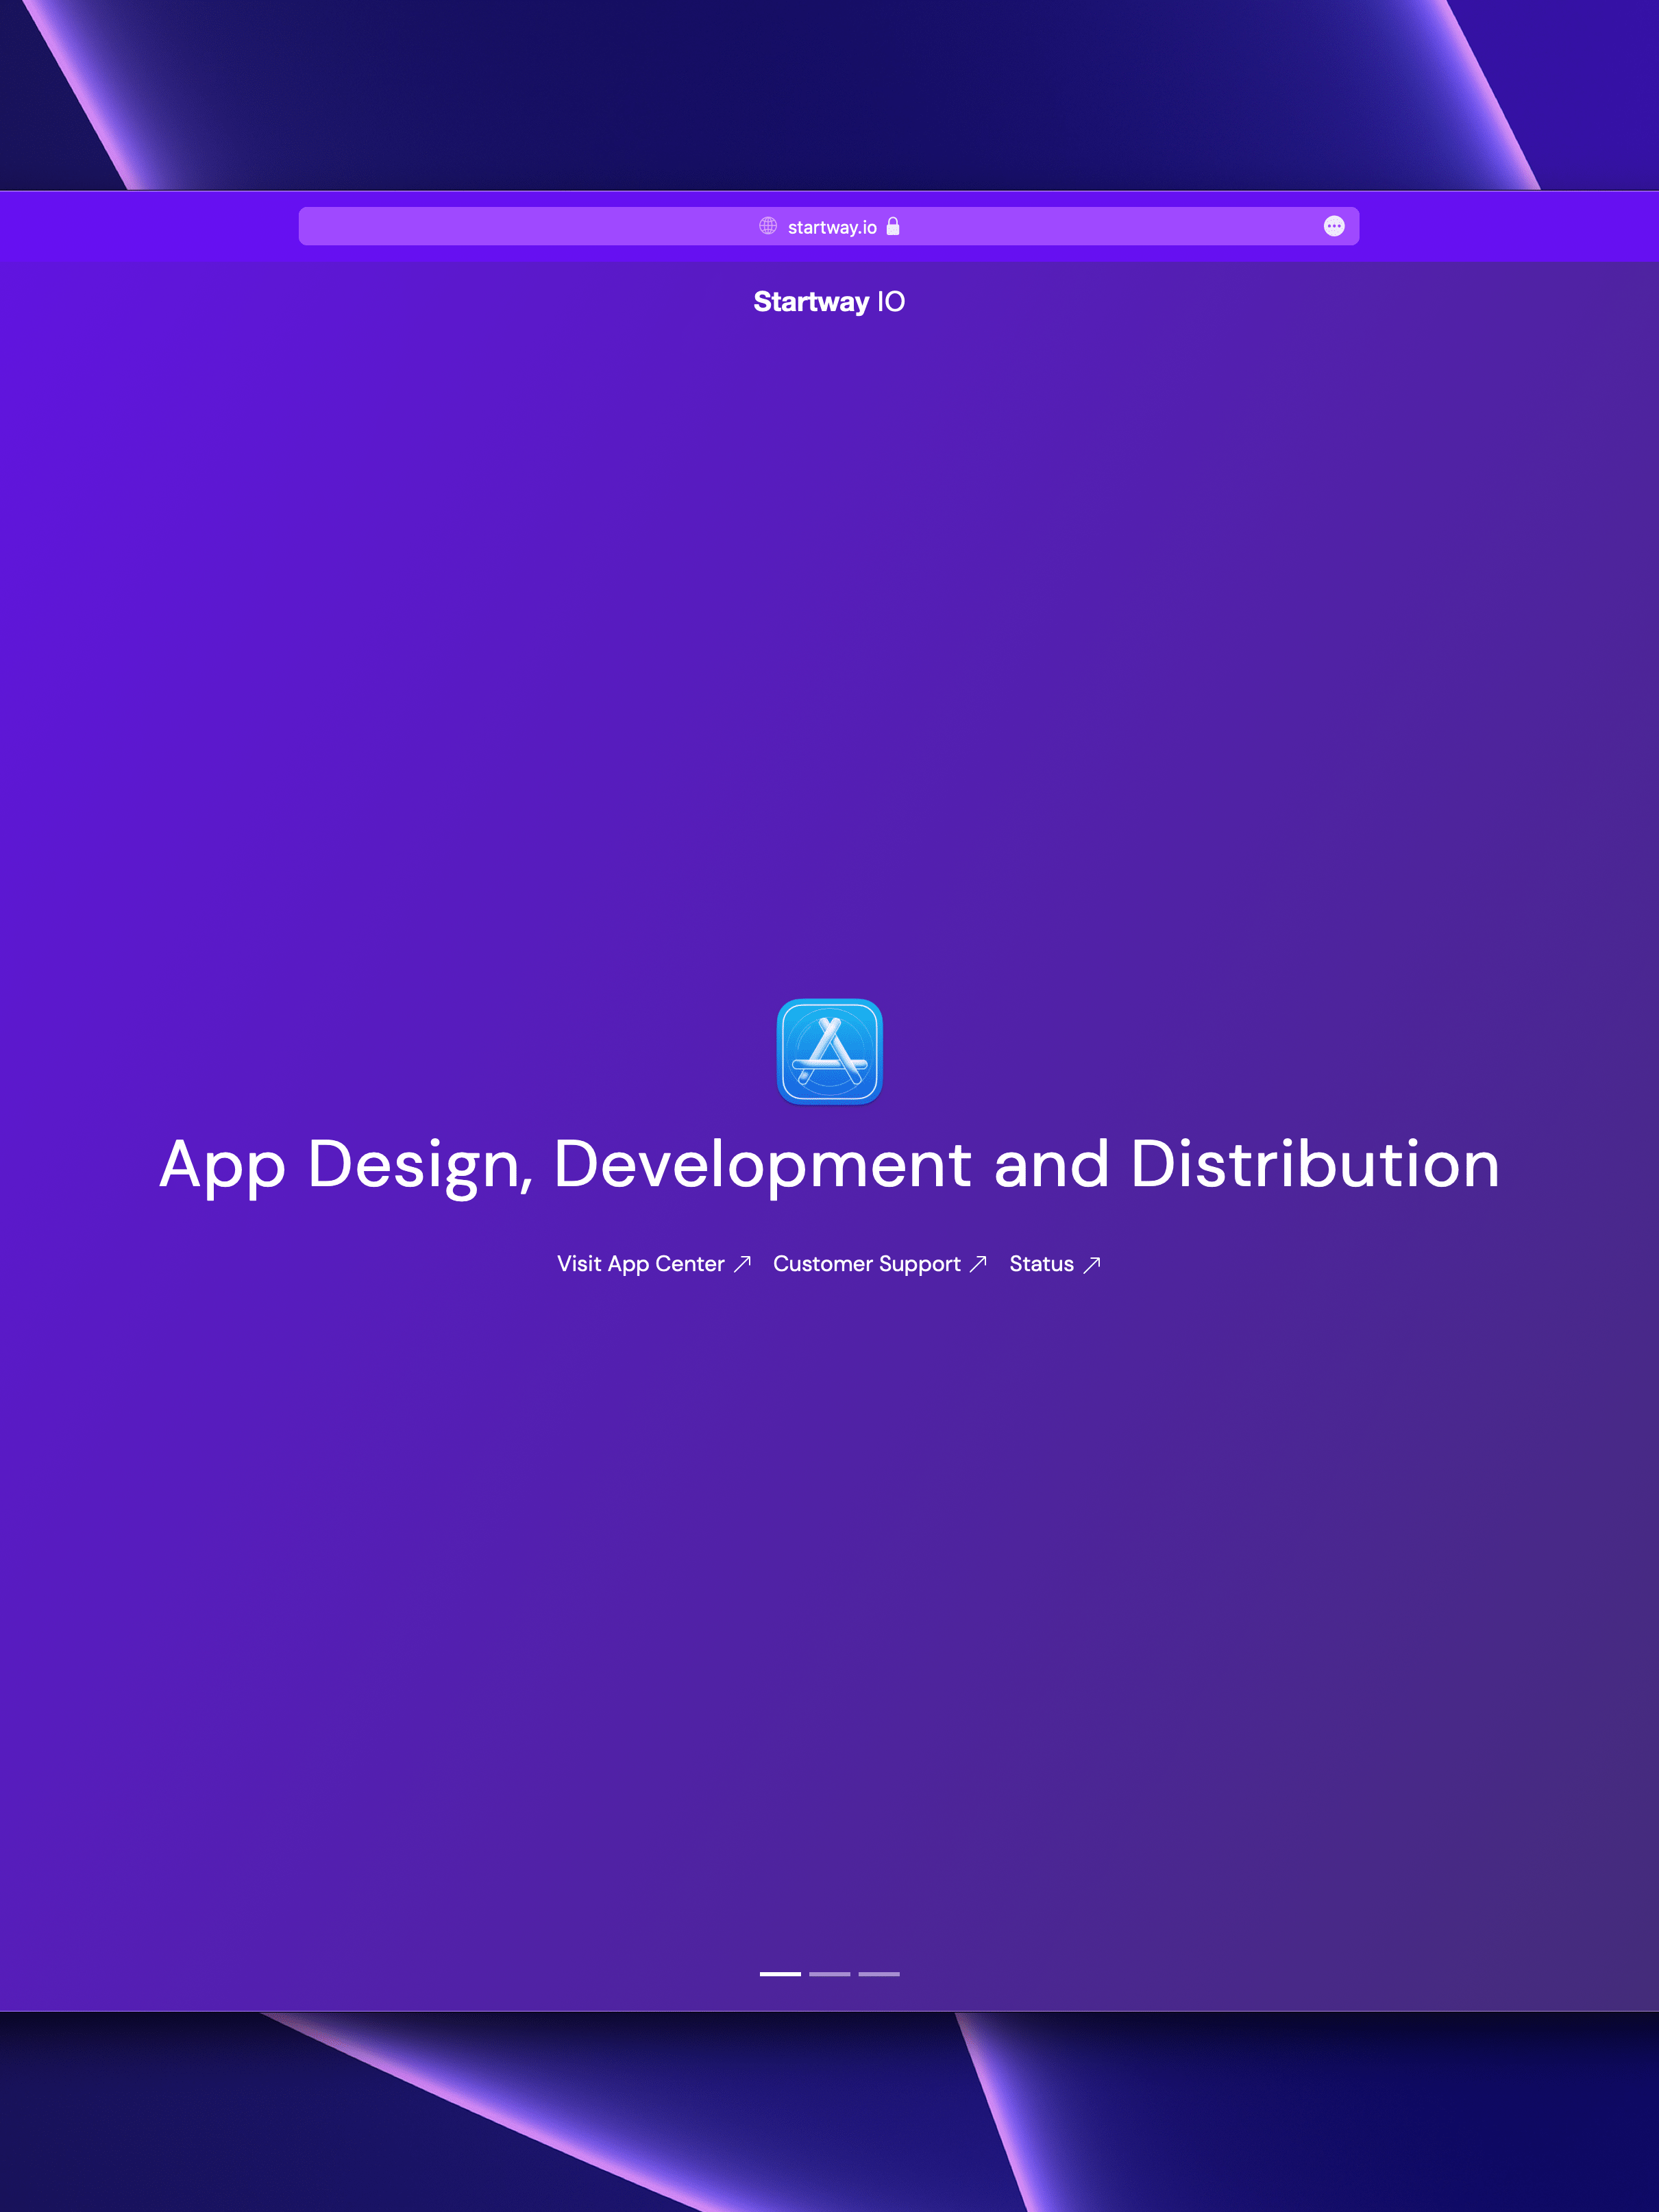The width and height of the screenshot is (1659, 2212).
Task: Open the Visit App Center link
Action: pos(654,1264)
